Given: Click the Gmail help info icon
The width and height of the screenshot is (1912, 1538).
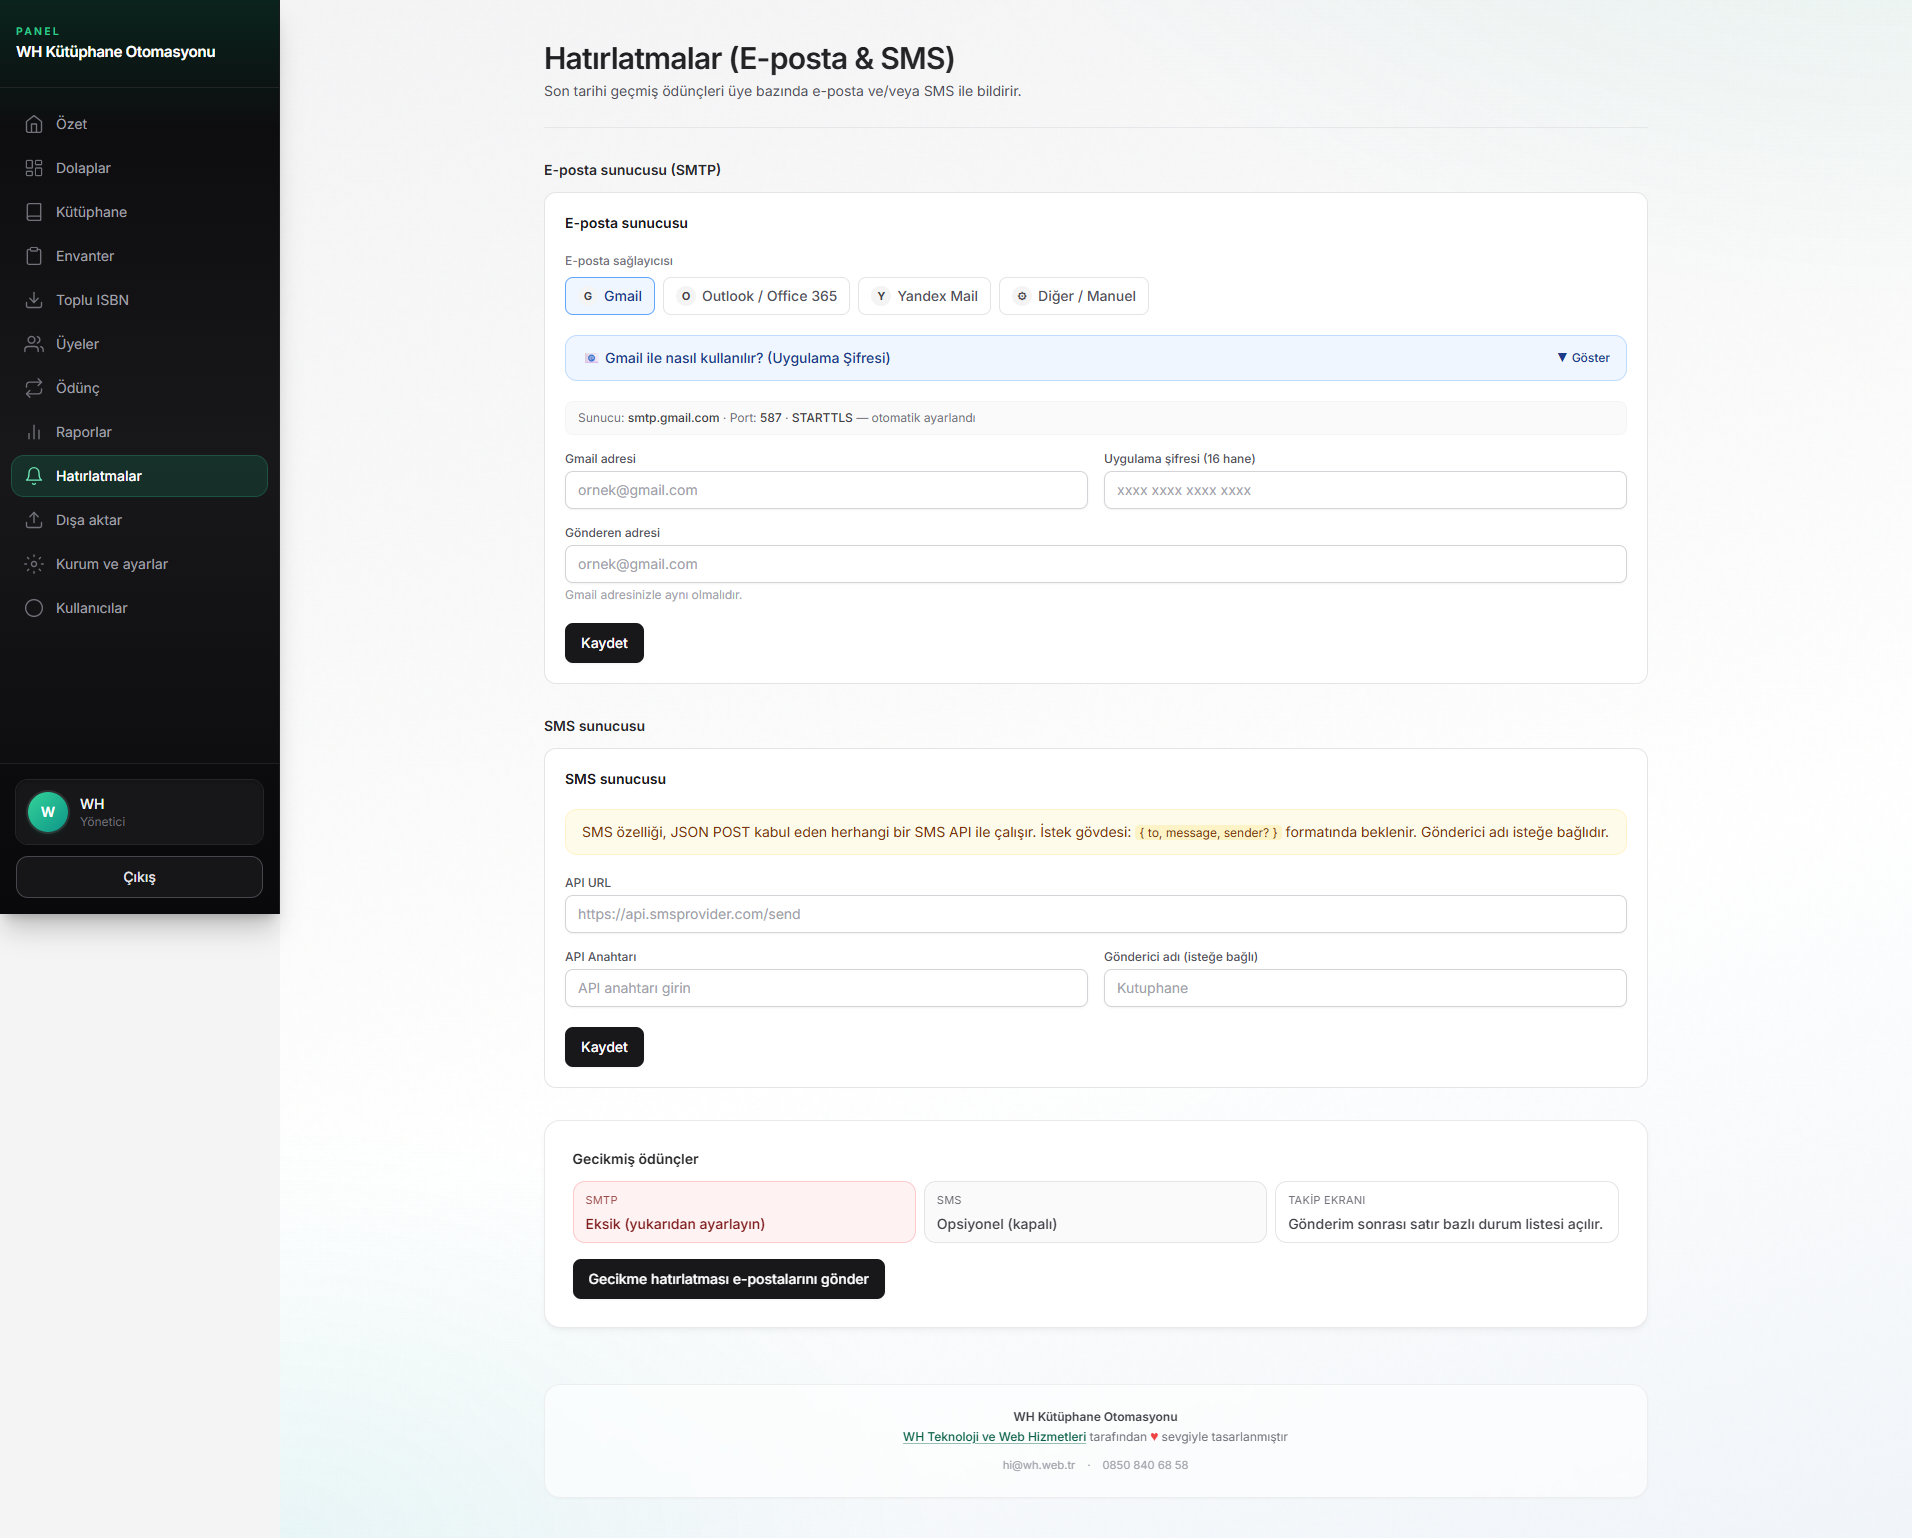Looking at the screenshot, I should coord(591,358).
